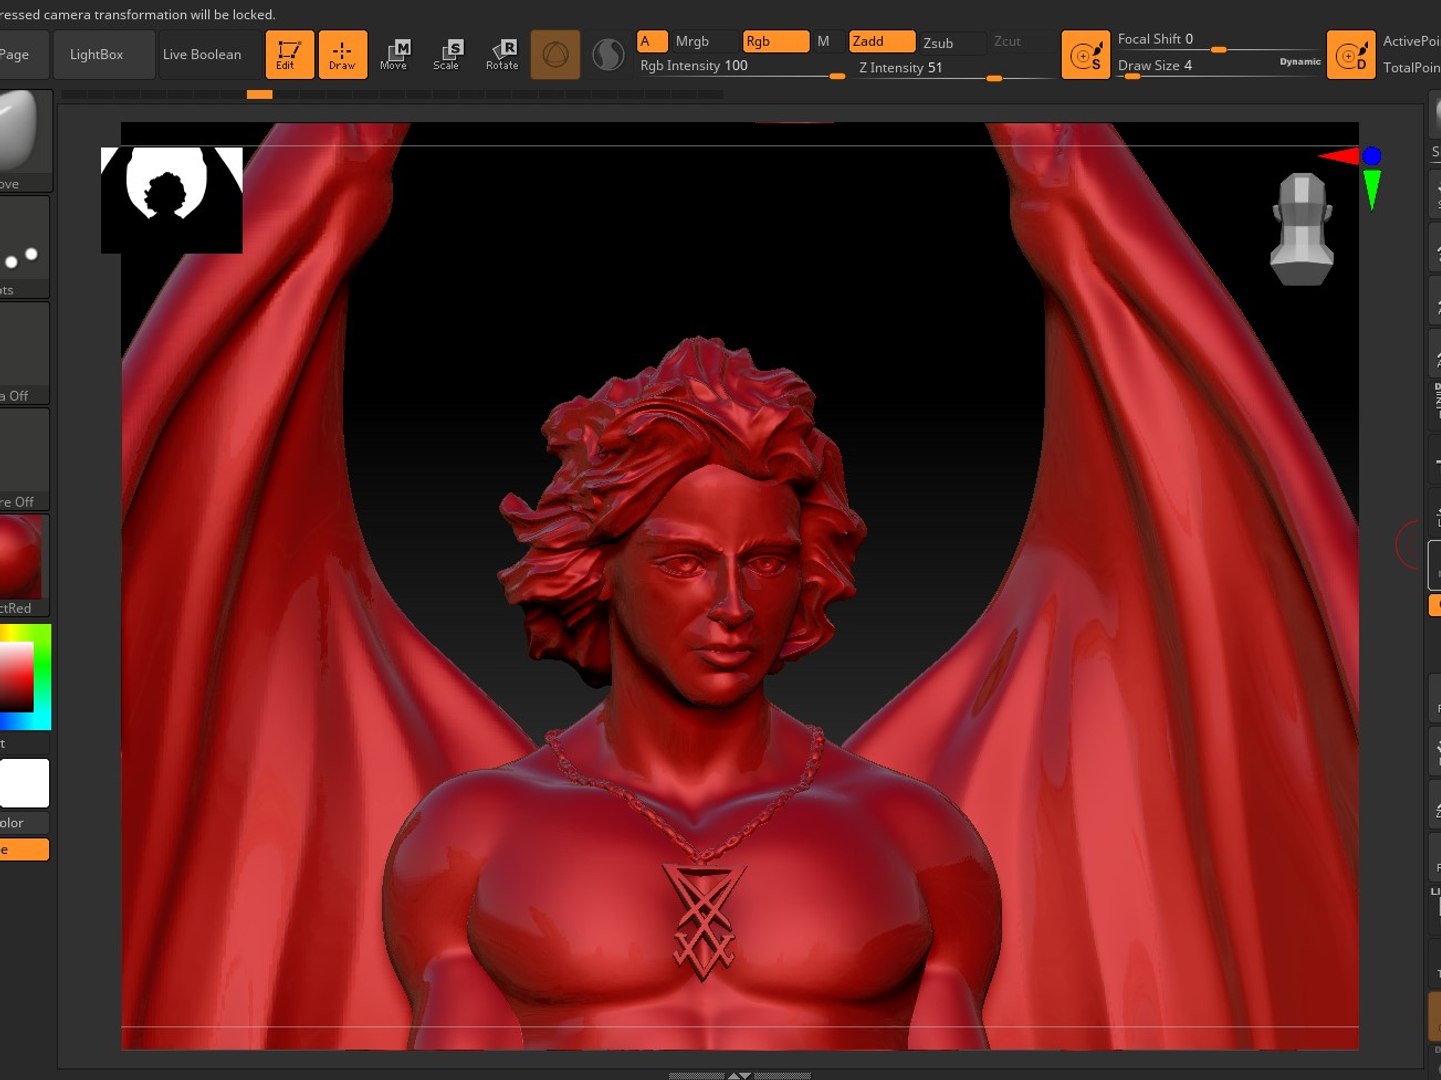Viewport: 1441px width, 1080px height.
Task: Click the silhouette thumbnail view
Action: 172,200
